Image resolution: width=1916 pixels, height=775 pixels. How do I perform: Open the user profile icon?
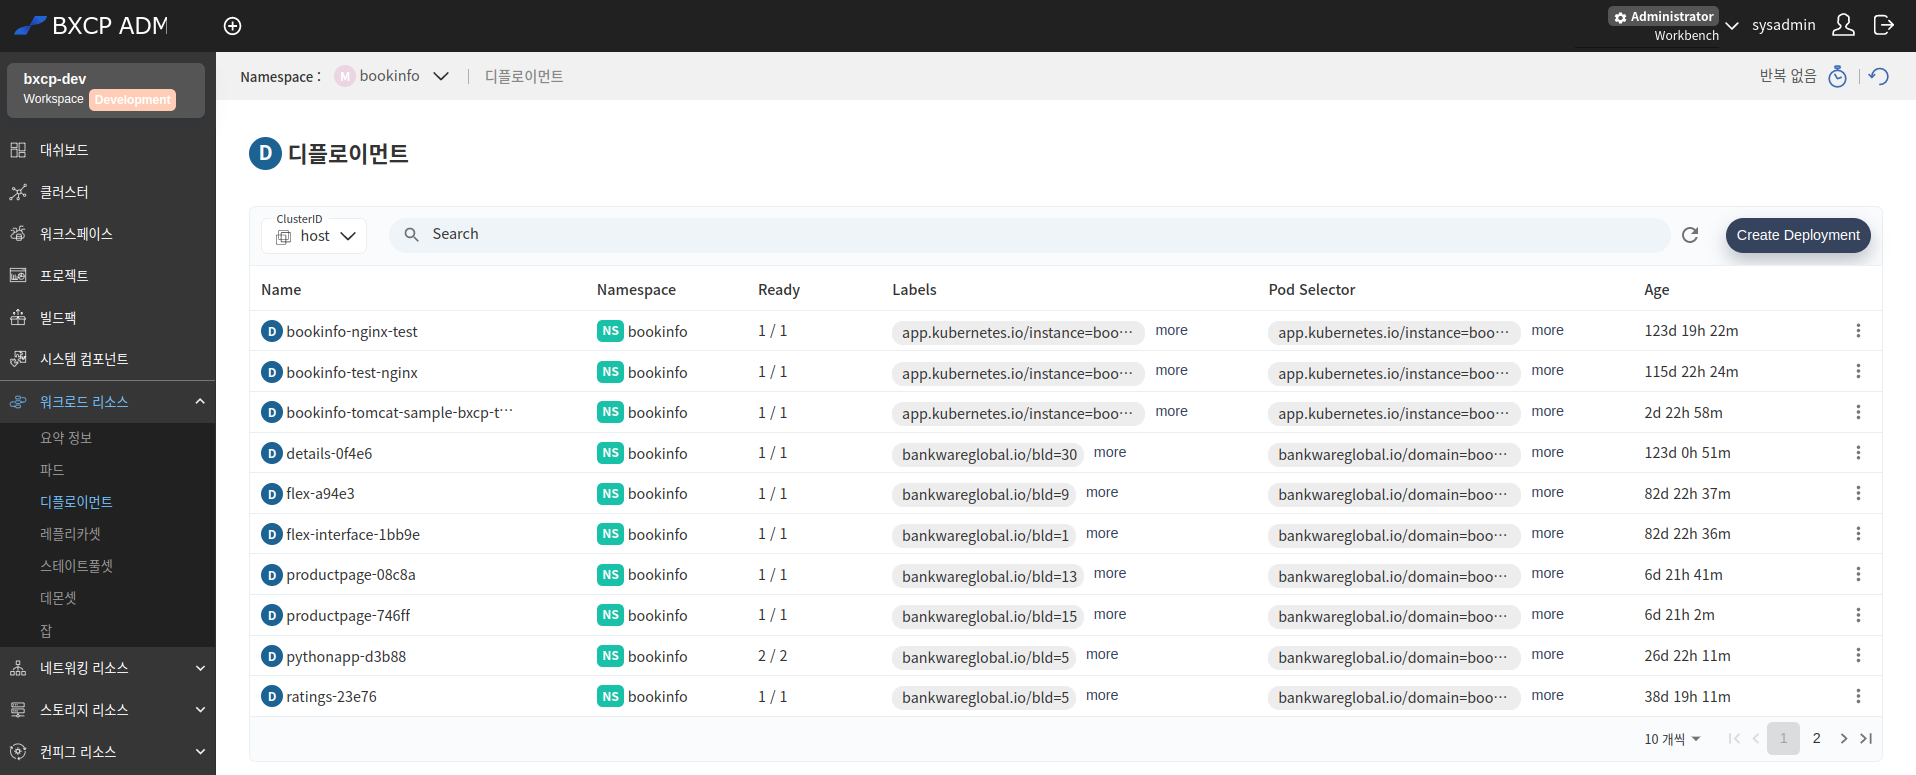[1843, 25]
